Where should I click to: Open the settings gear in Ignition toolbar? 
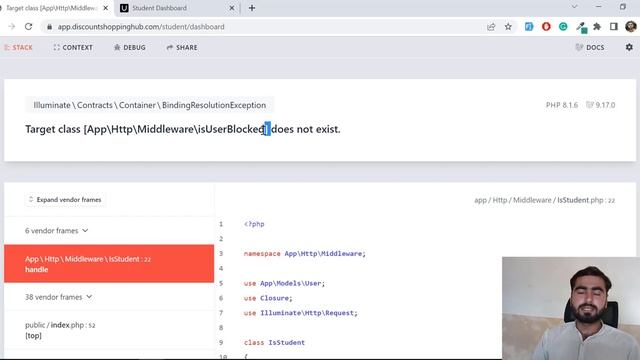(x=629, y=47)
